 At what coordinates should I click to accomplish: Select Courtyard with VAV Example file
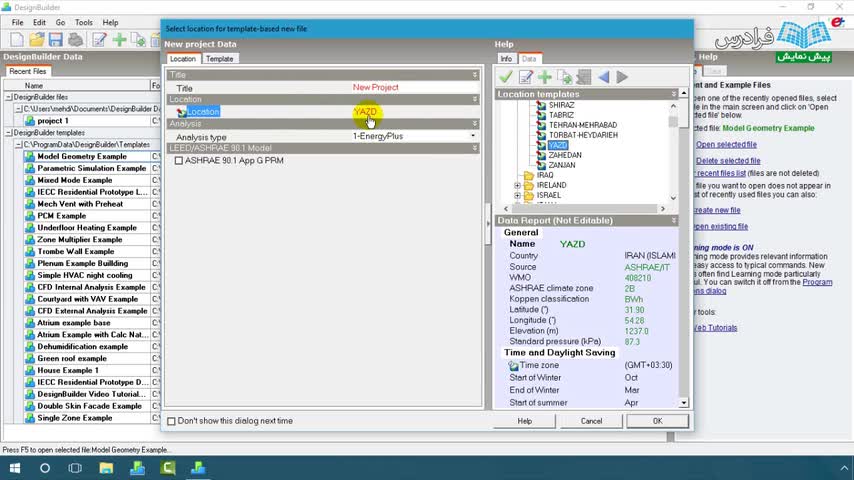point(88,299)
